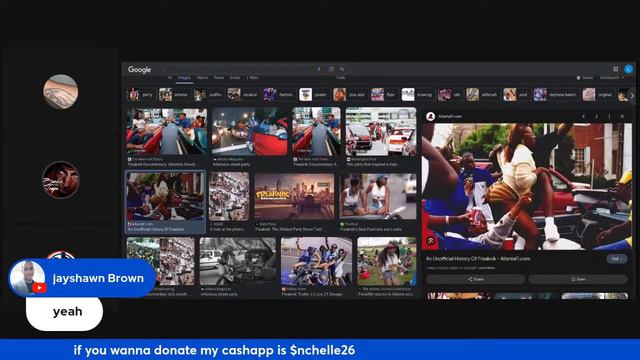Filter by the 'atlanta' chip
The image size is (640, 360).
pyautogui.click(x=174, y=95)
